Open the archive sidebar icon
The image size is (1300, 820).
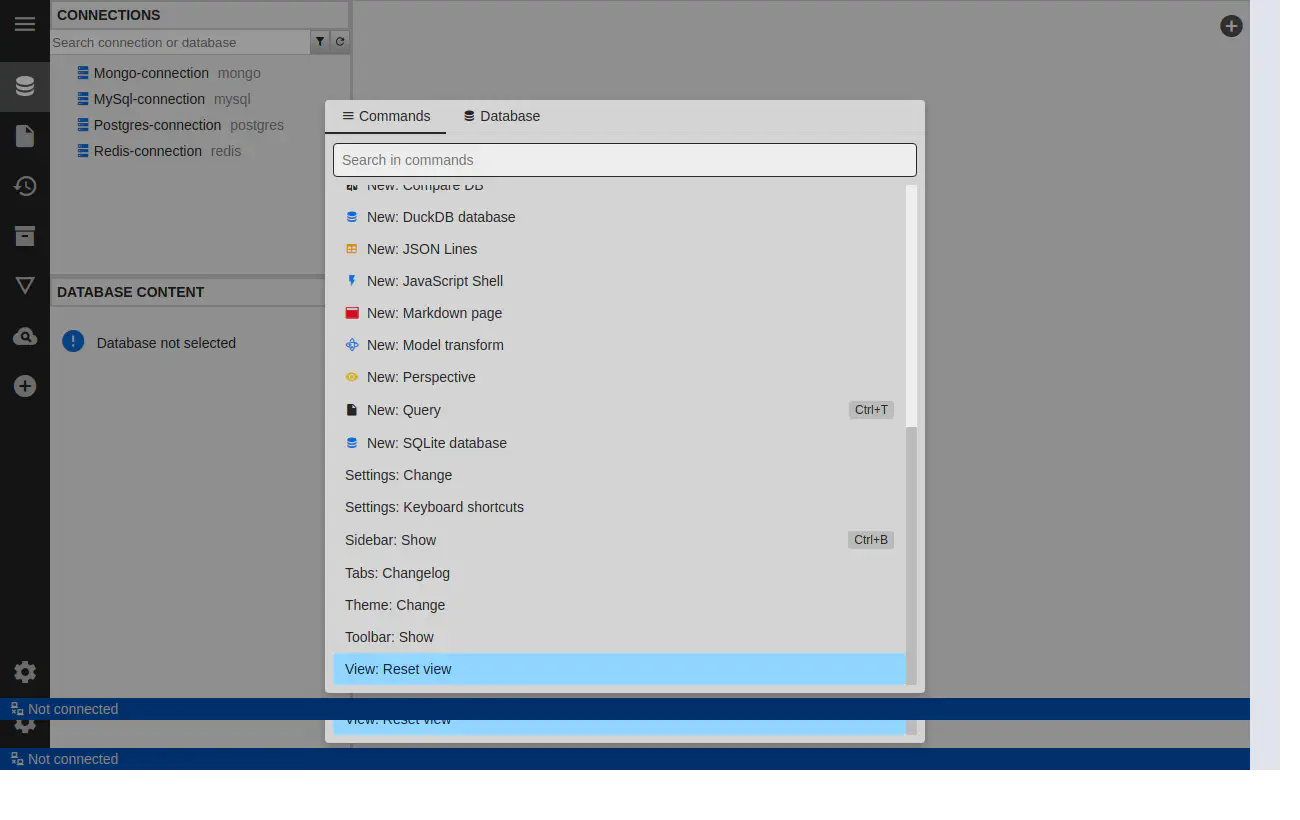[25, 236]
